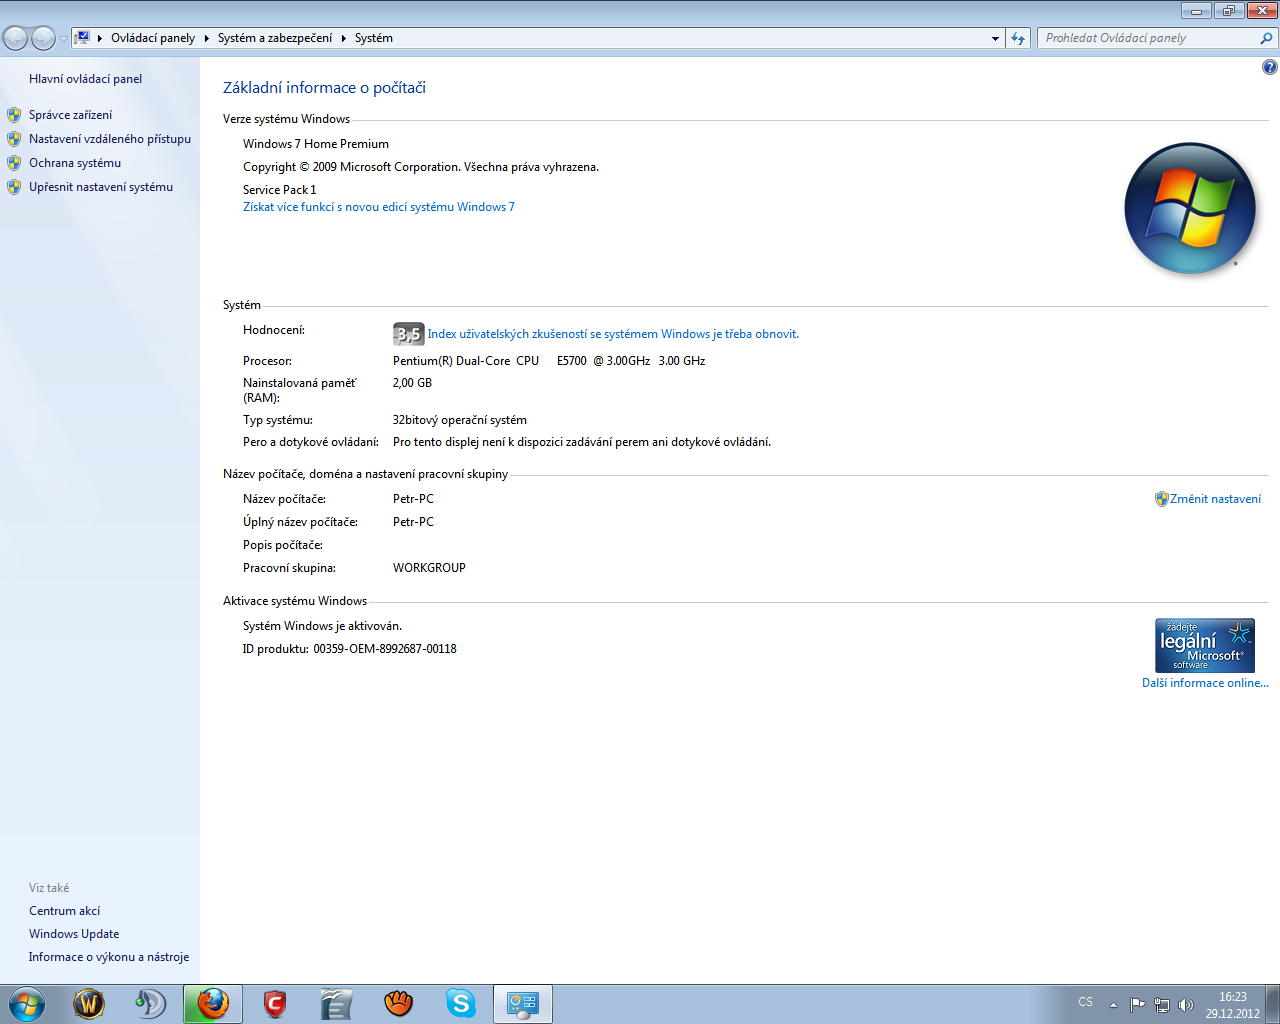
Task: Open Index uživatelských zkušeností link
Action: click(x=613, y=334)
